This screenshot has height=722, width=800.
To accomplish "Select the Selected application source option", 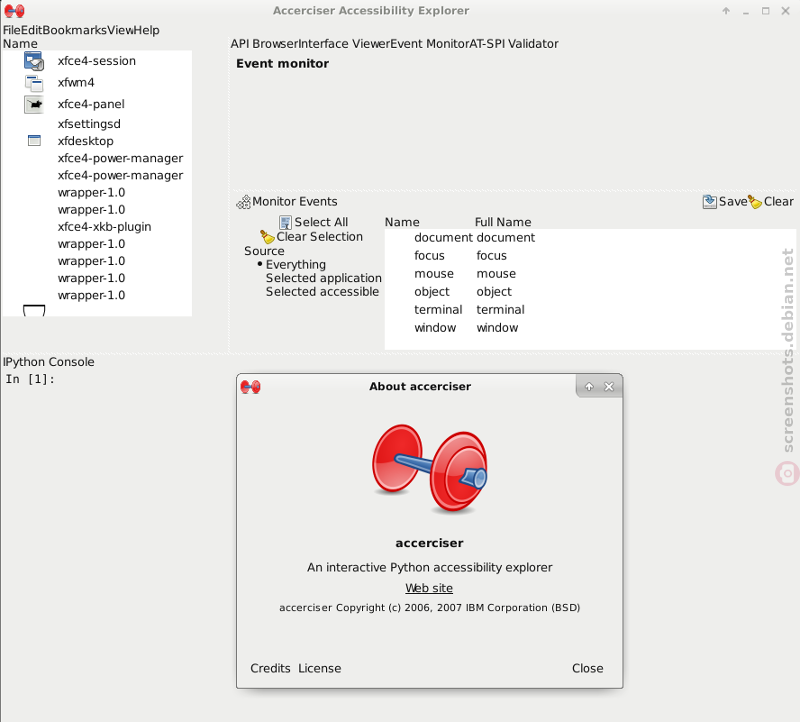I will click(323, 278).
